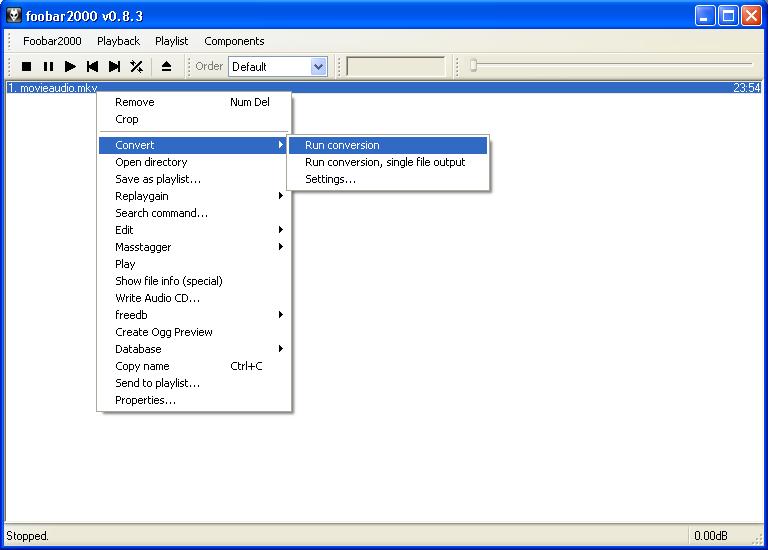Click the Eject/Open file icon
The width and height of the screenshot is (768, 550).
(167, 66)
